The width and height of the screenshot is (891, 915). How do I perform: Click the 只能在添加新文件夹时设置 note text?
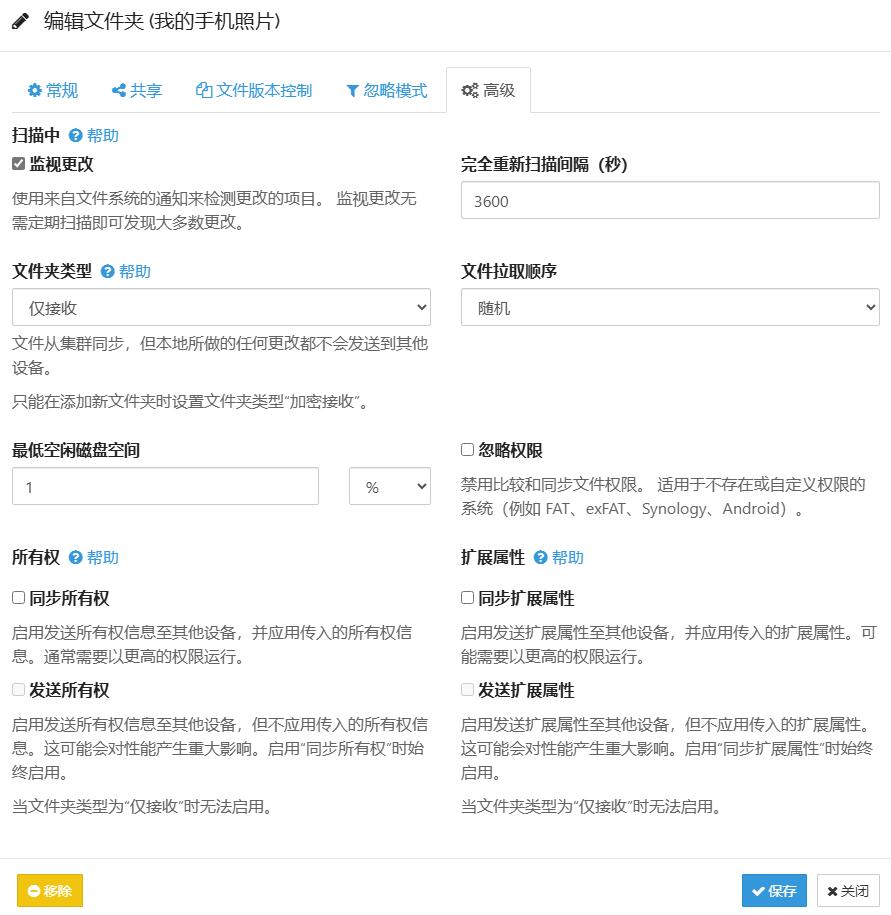coord(190,401)
